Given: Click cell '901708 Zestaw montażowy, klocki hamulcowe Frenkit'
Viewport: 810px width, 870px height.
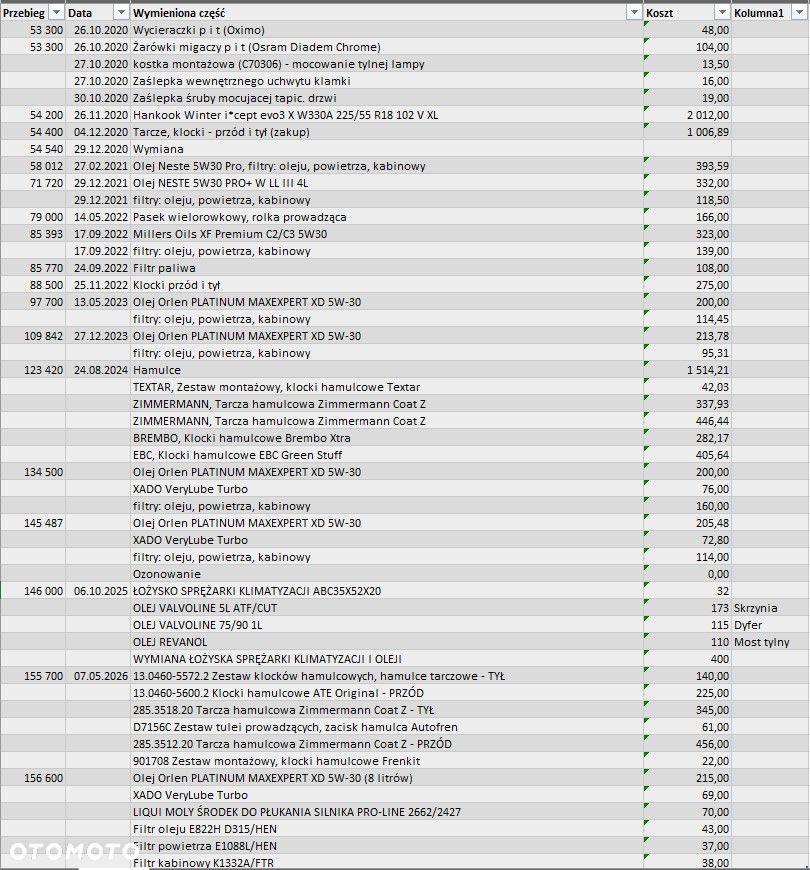Looking at the screenshot, I should [387, 761].
